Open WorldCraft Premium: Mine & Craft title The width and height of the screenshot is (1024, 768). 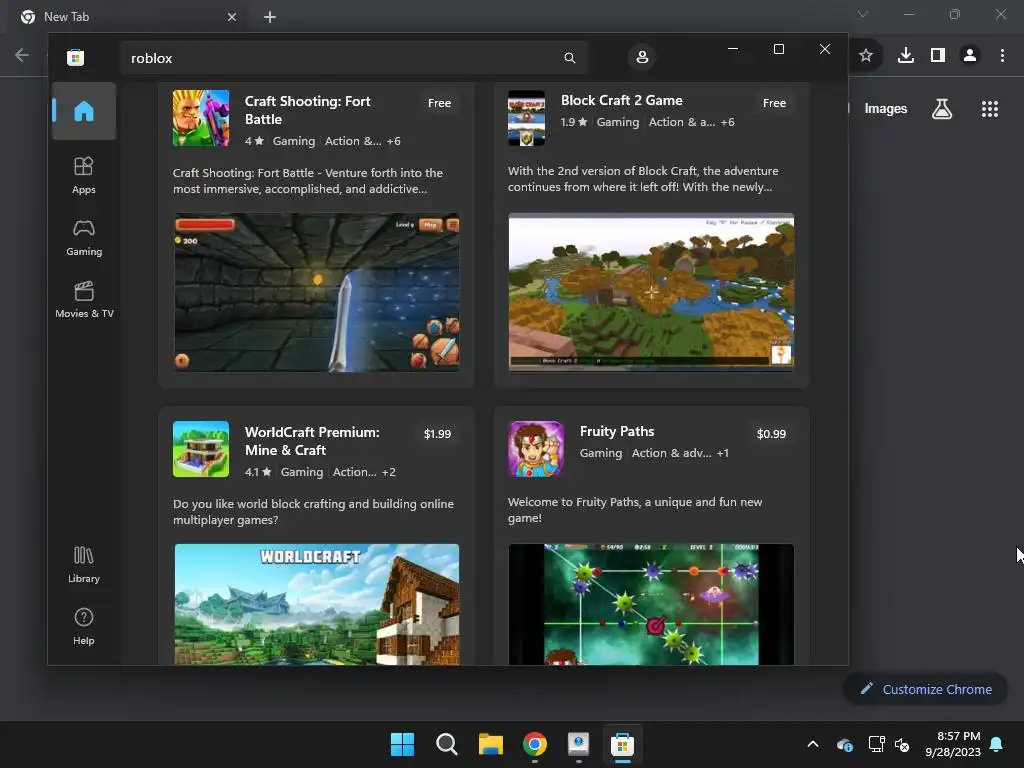coord(312,441)
